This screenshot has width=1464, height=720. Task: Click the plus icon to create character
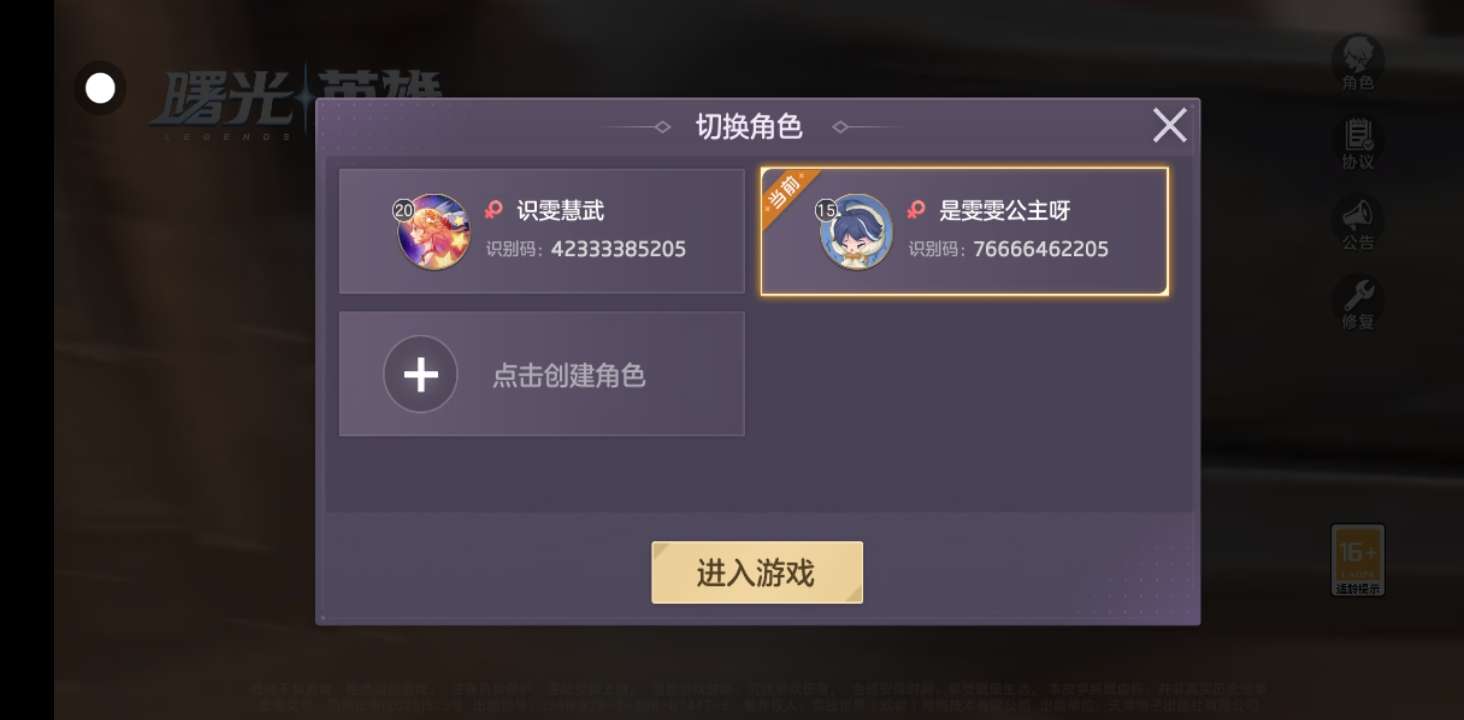pyautogui.click(x=420, y=374)
